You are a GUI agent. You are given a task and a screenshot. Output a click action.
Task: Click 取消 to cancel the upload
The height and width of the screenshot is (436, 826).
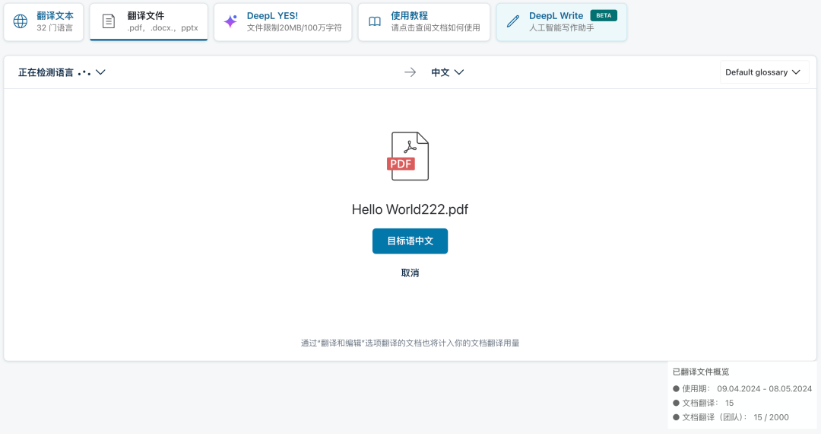(410, 273)
